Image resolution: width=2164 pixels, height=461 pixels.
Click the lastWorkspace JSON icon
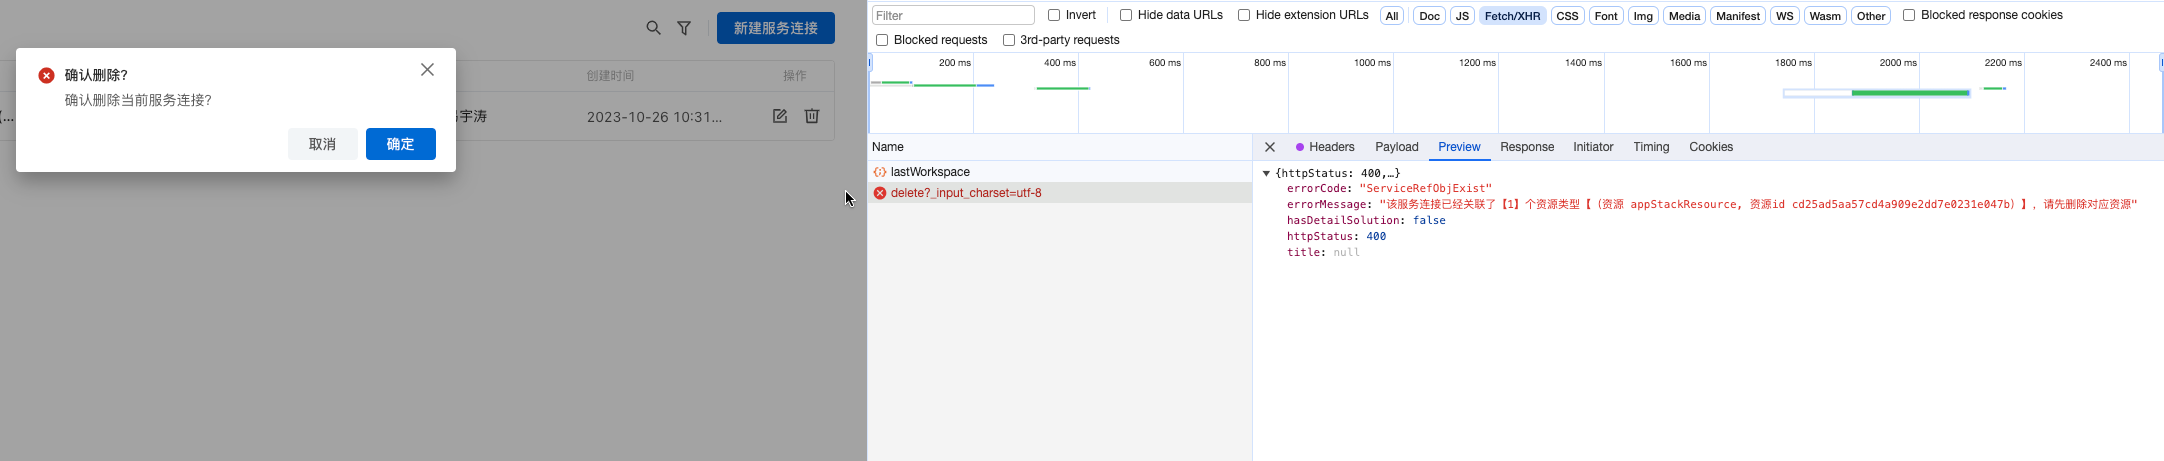click(x=880, y=172)
